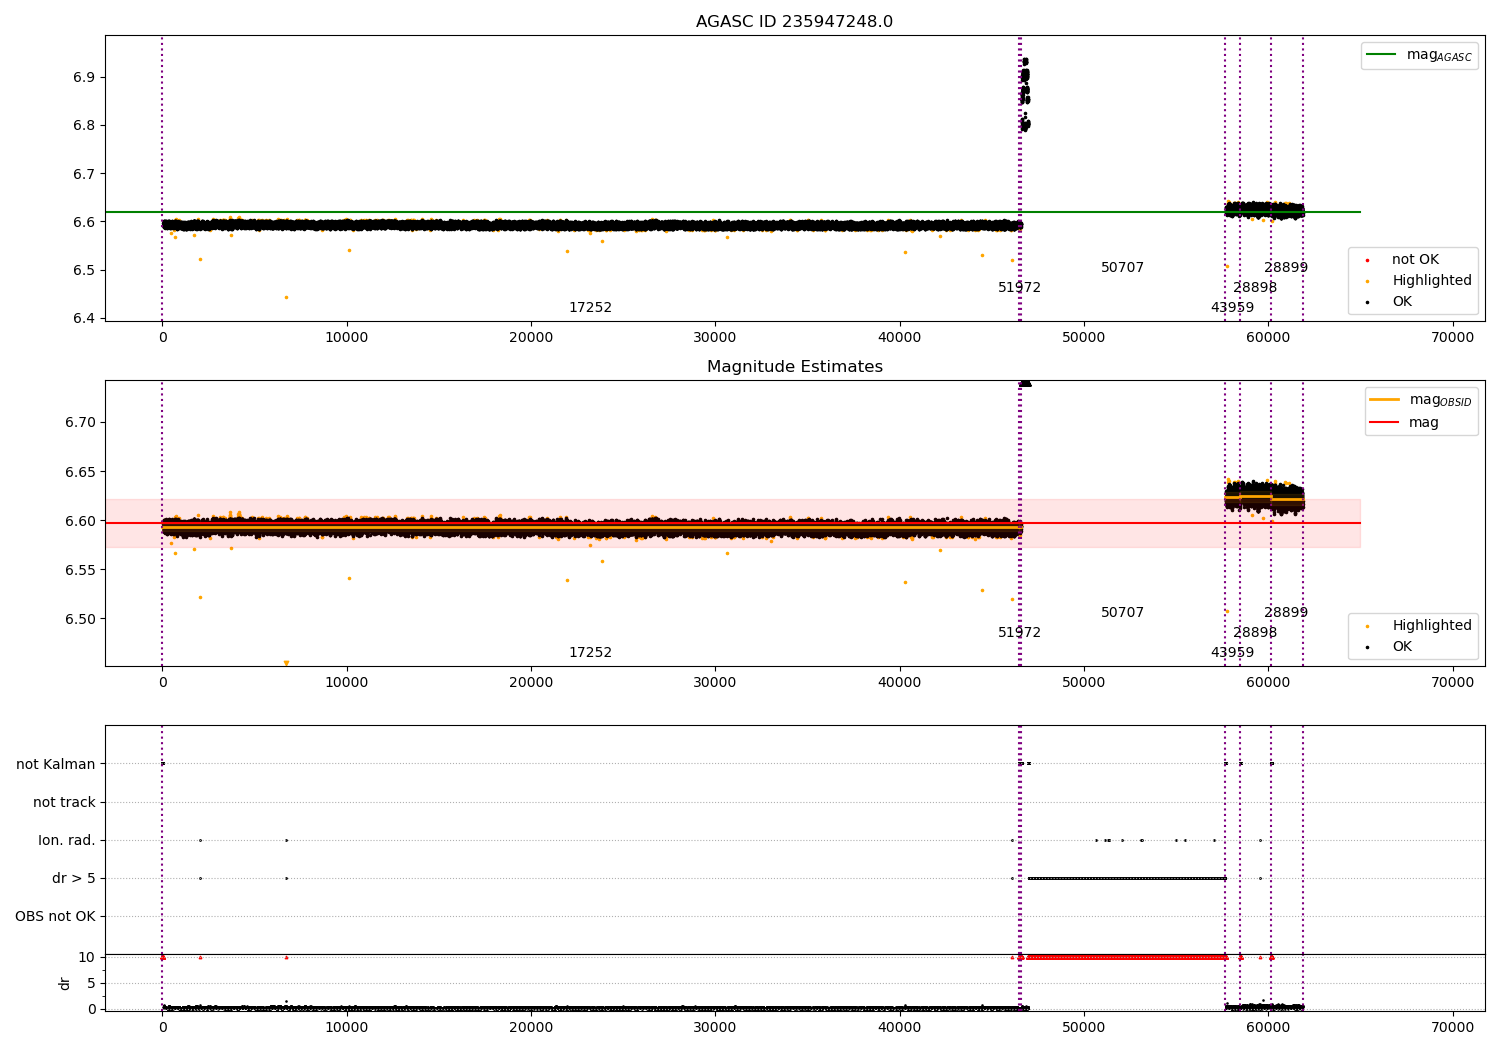Click the red line swatch beside 'mag'
Viewport: 1500px width, 1050px height.
(x=1384, y=422)
